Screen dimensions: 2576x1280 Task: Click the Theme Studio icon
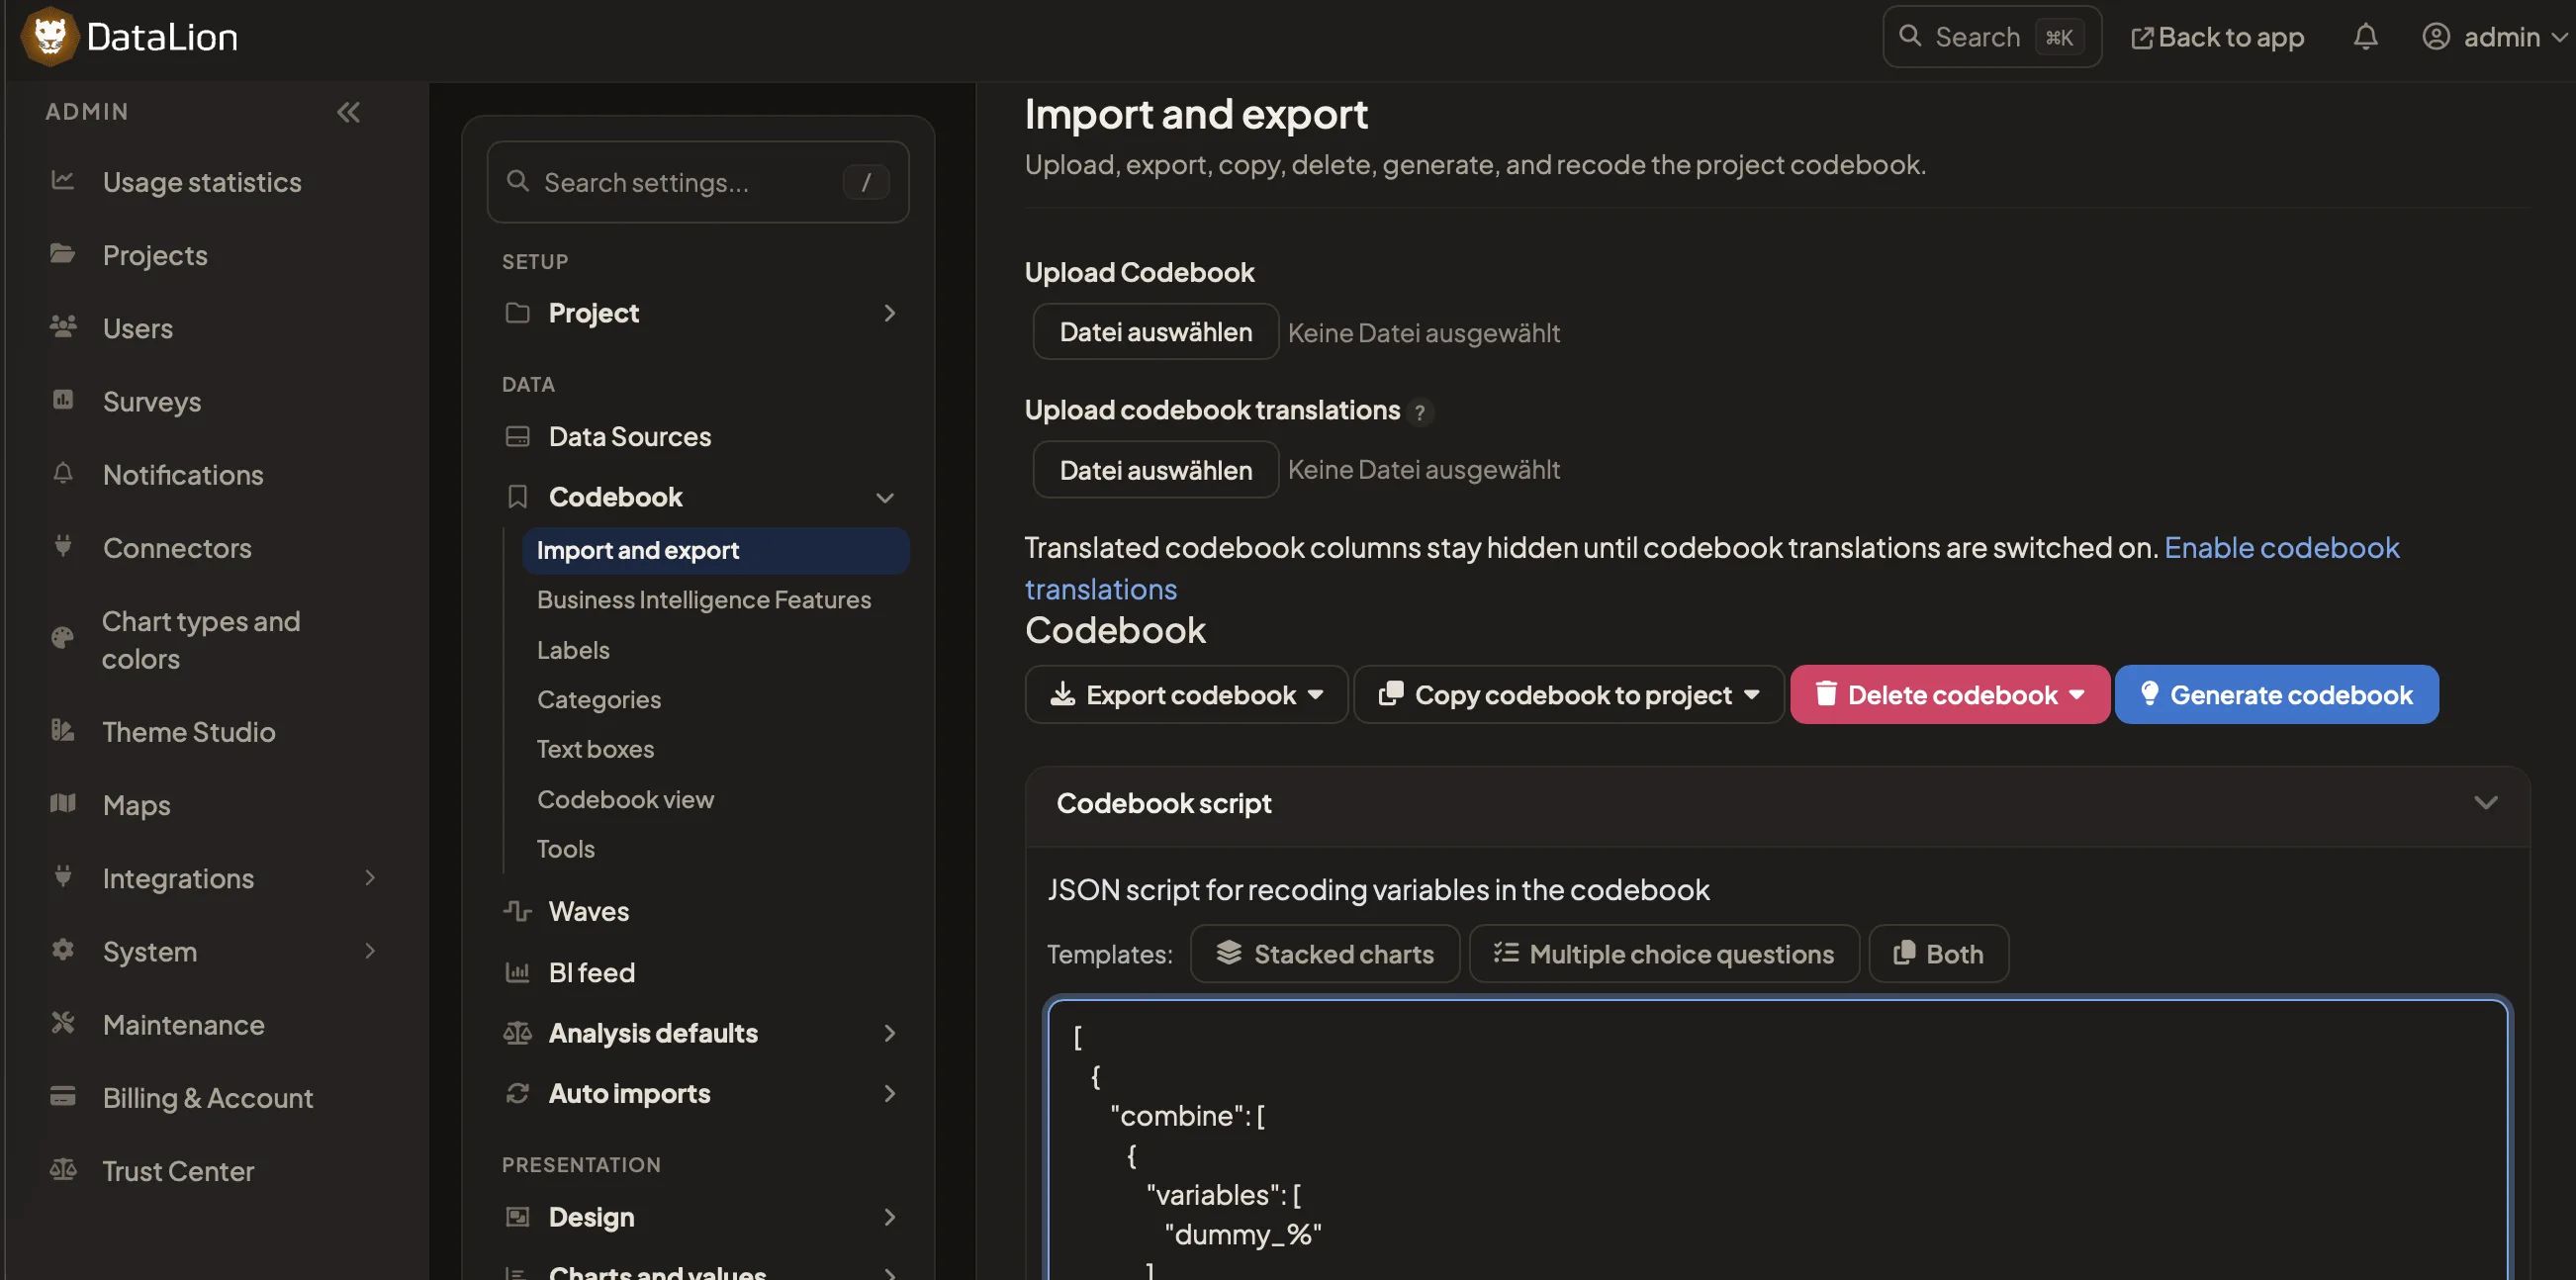tap(63, 730)
